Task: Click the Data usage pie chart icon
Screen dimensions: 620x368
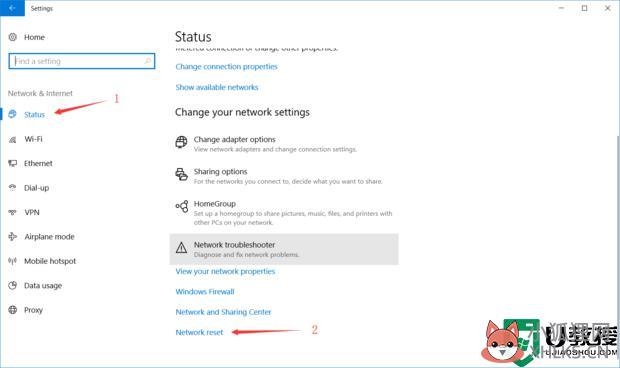Action: tap(13, 285)
